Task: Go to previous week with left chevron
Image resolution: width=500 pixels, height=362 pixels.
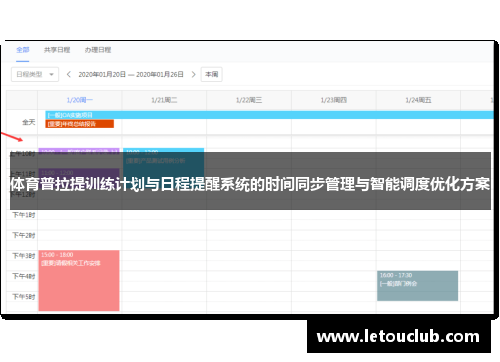Action: click(69, 74)
